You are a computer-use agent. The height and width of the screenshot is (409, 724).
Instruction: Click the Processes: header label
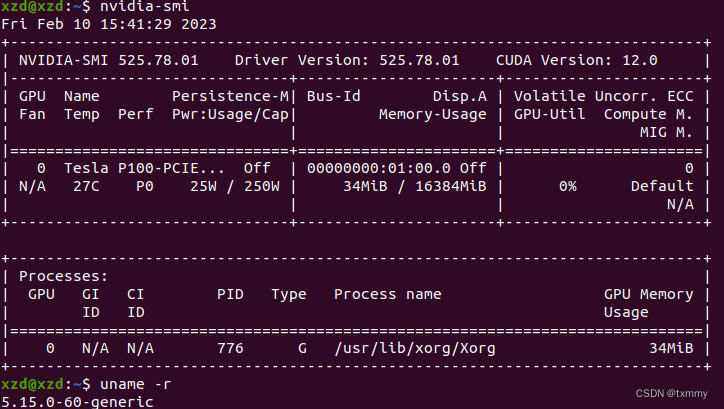tap(63, 276)
